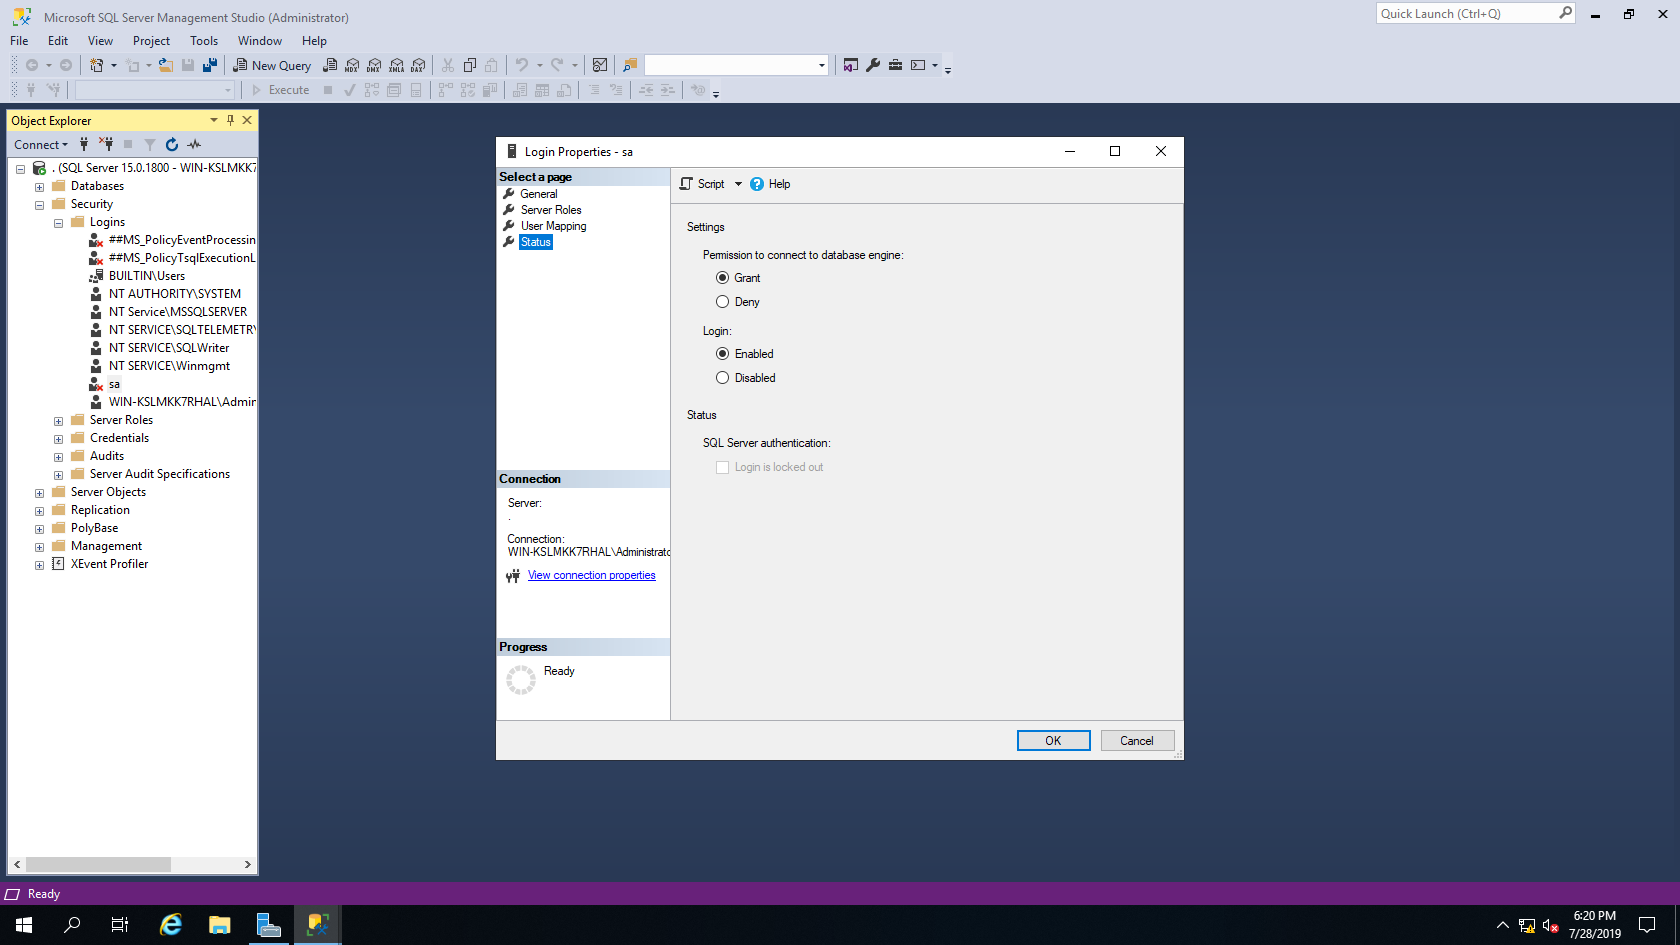Click the Analysis Services DMX Query icon
Viewport: 1680px width, 945px height.
(x=374, y=65)
